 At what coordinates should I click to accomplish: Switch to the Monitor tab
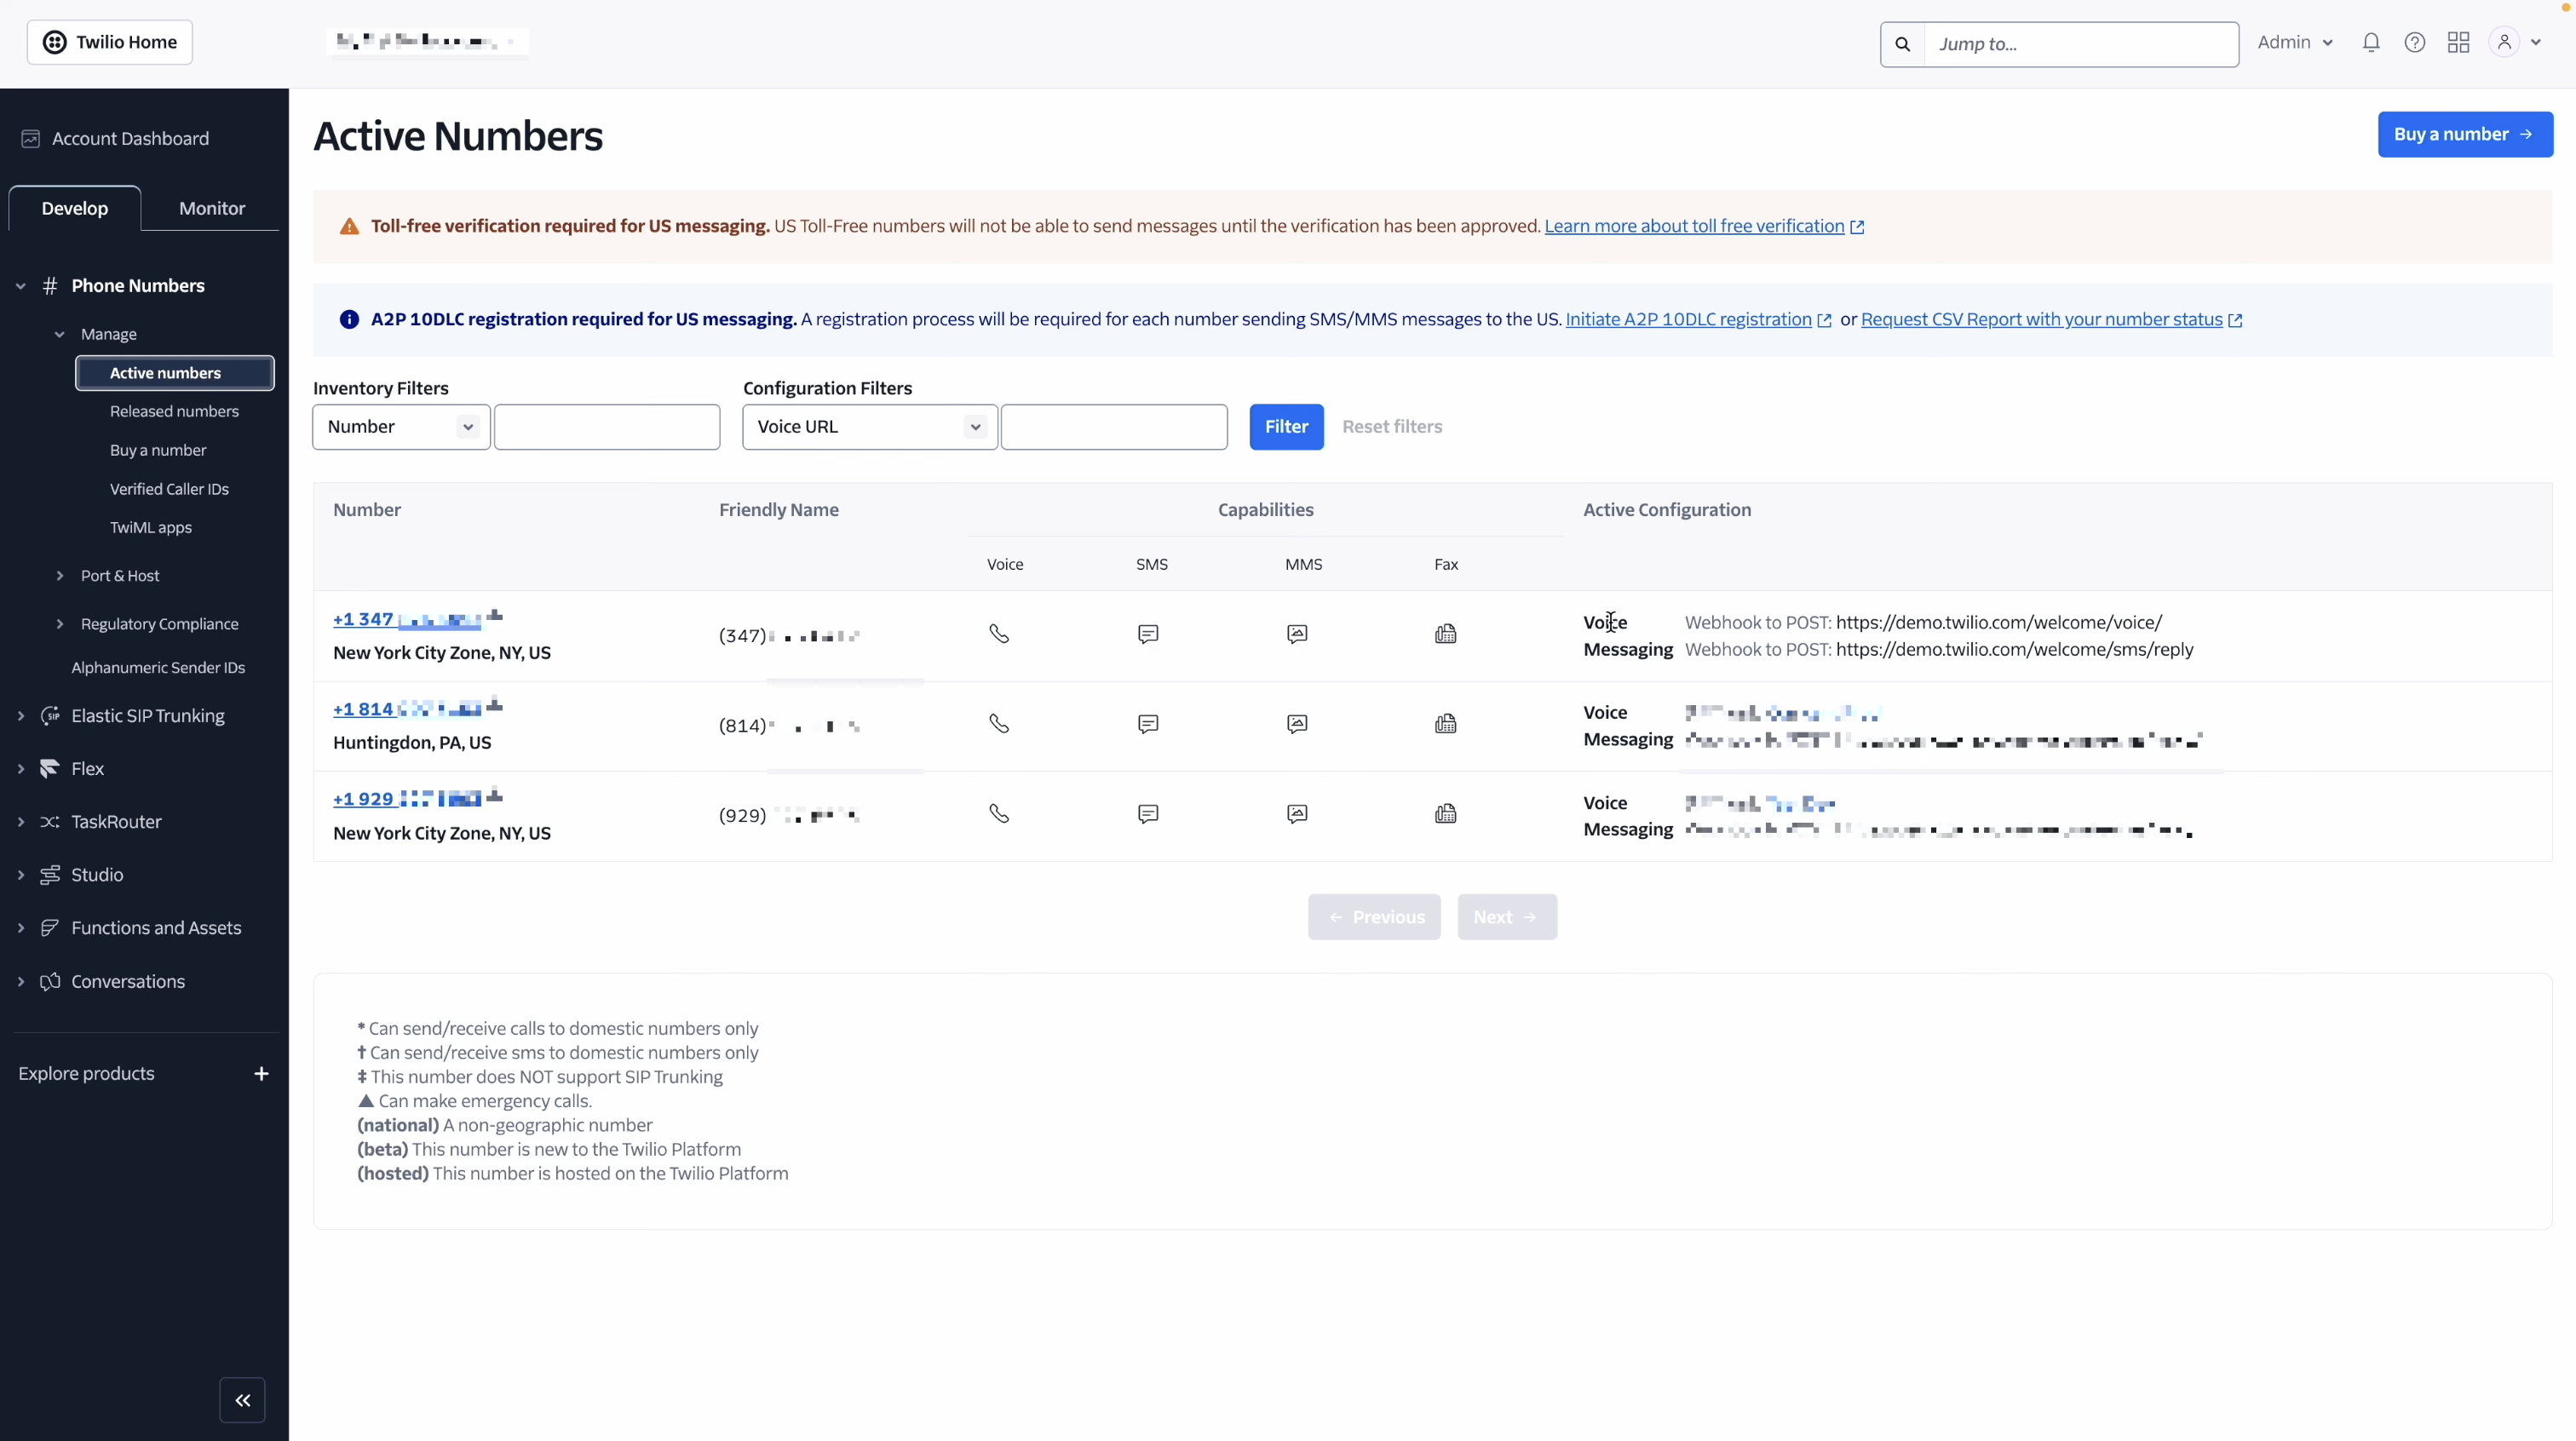[x=212, y=208]
